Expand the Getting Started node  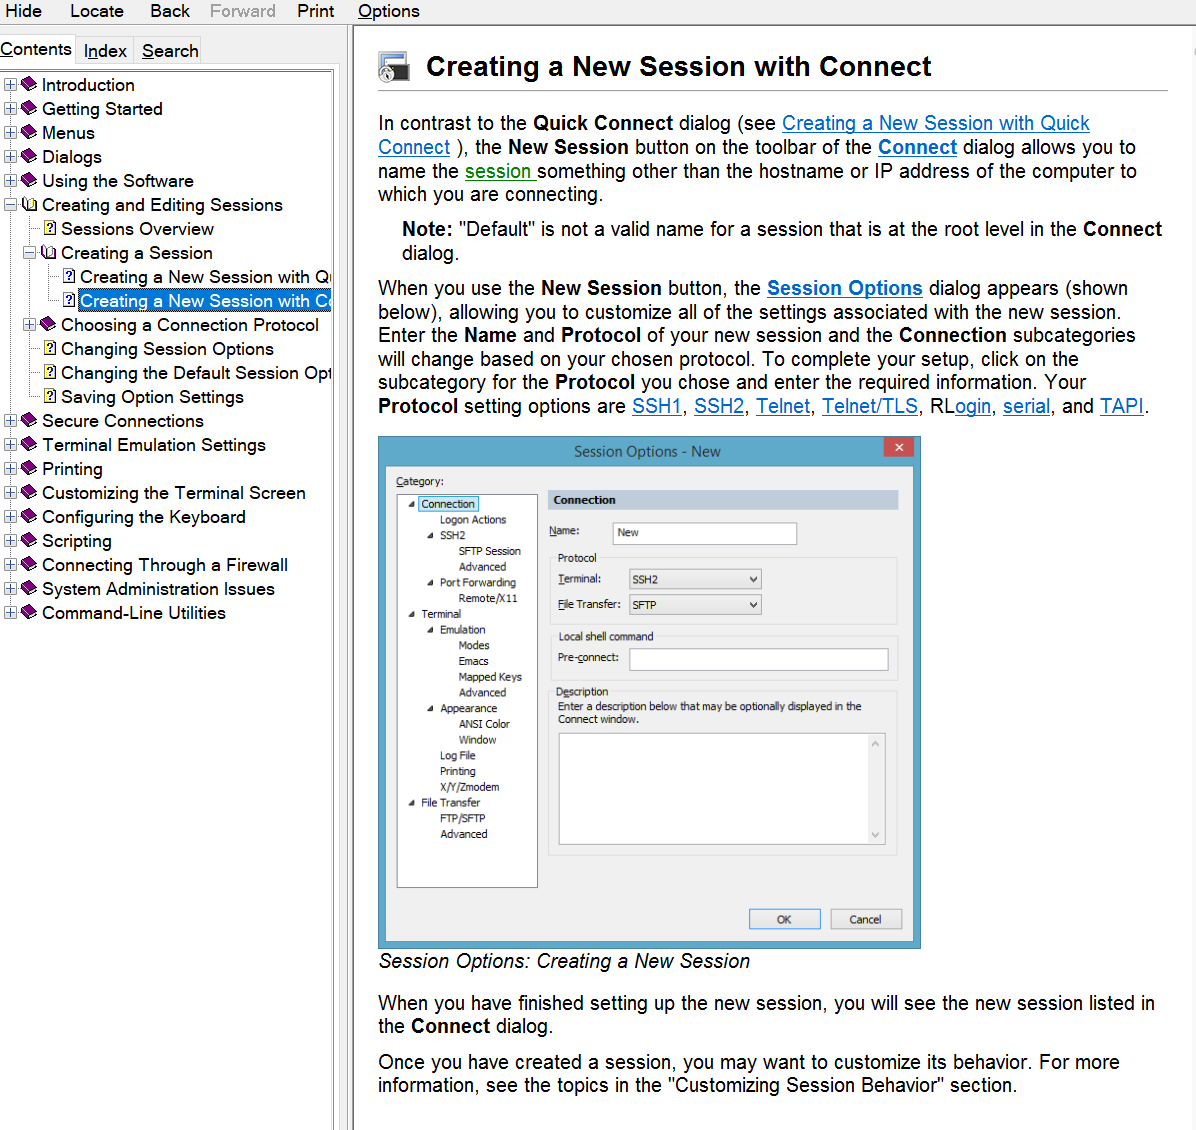[10, 108]
